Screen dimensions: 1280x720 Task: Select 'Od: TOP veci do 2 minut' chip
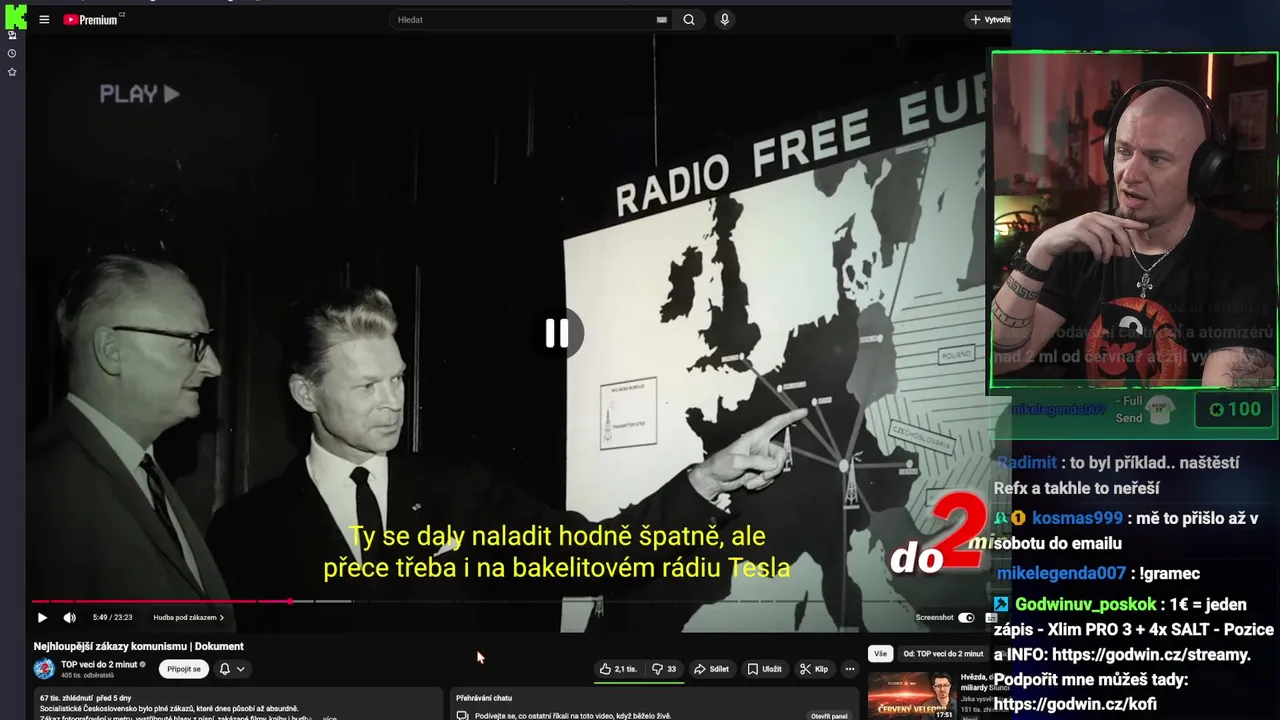[943, 654]
